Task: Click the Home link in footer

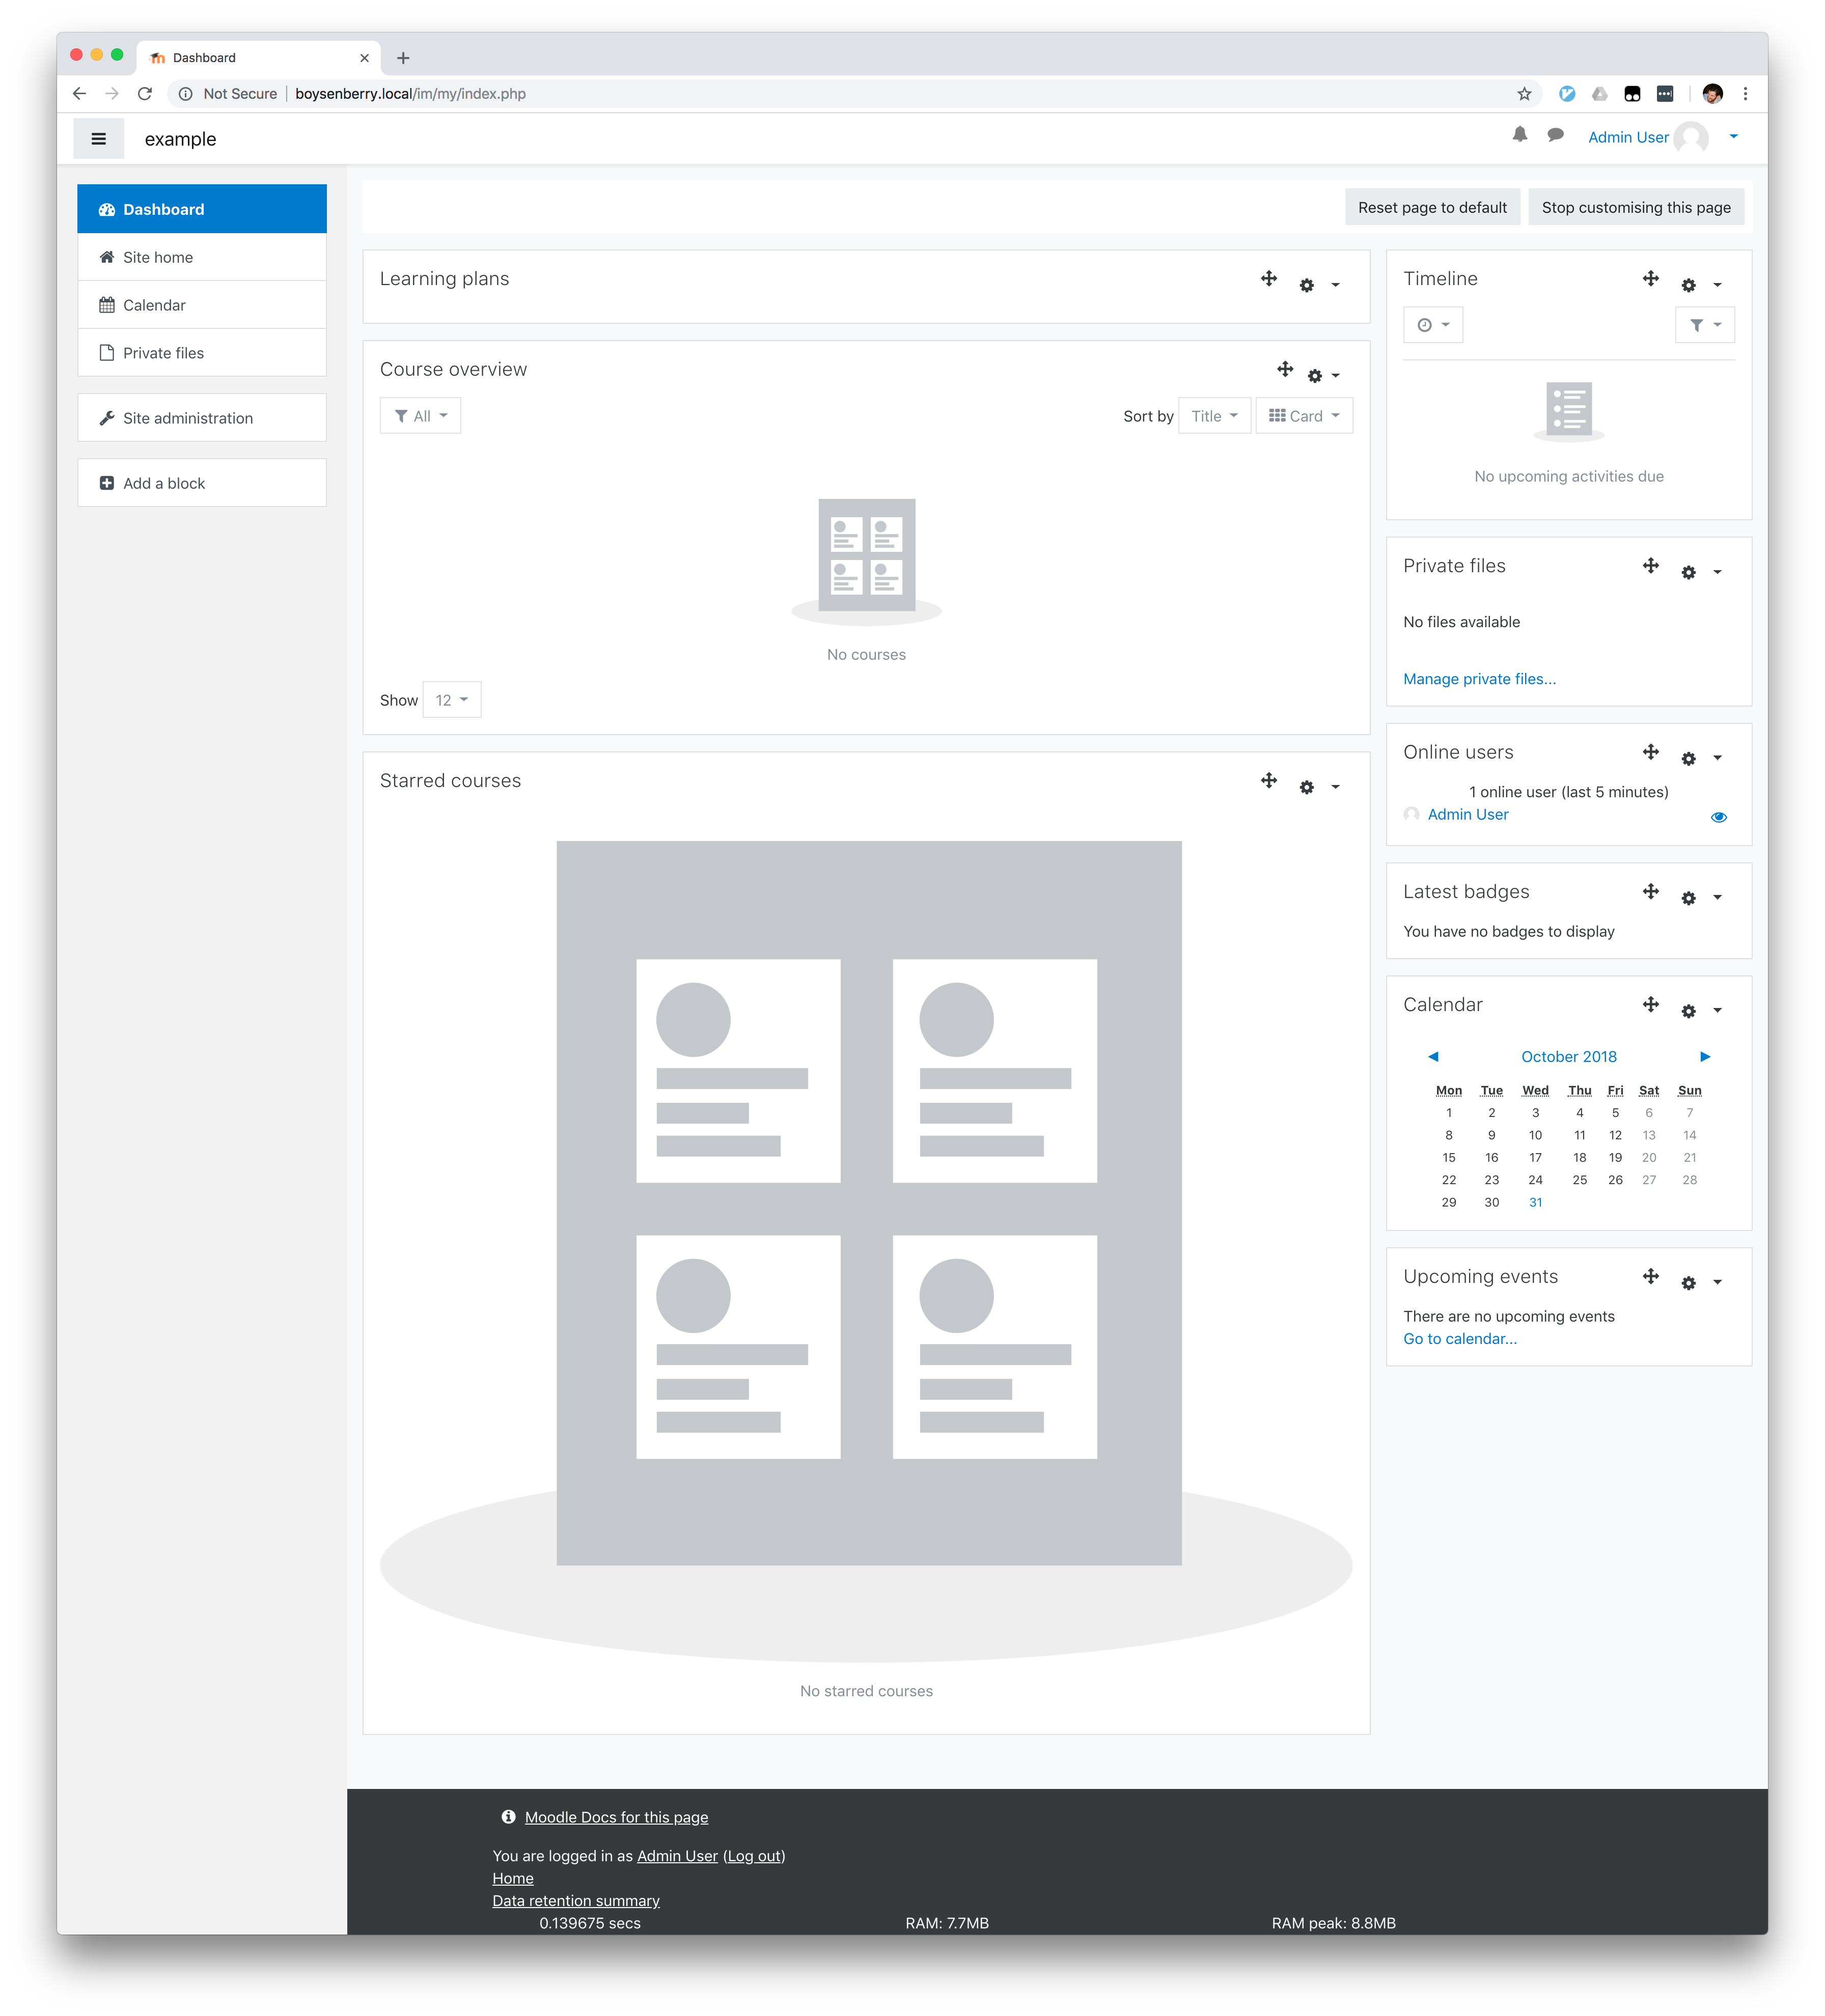Action: [x=513, y=1879]
